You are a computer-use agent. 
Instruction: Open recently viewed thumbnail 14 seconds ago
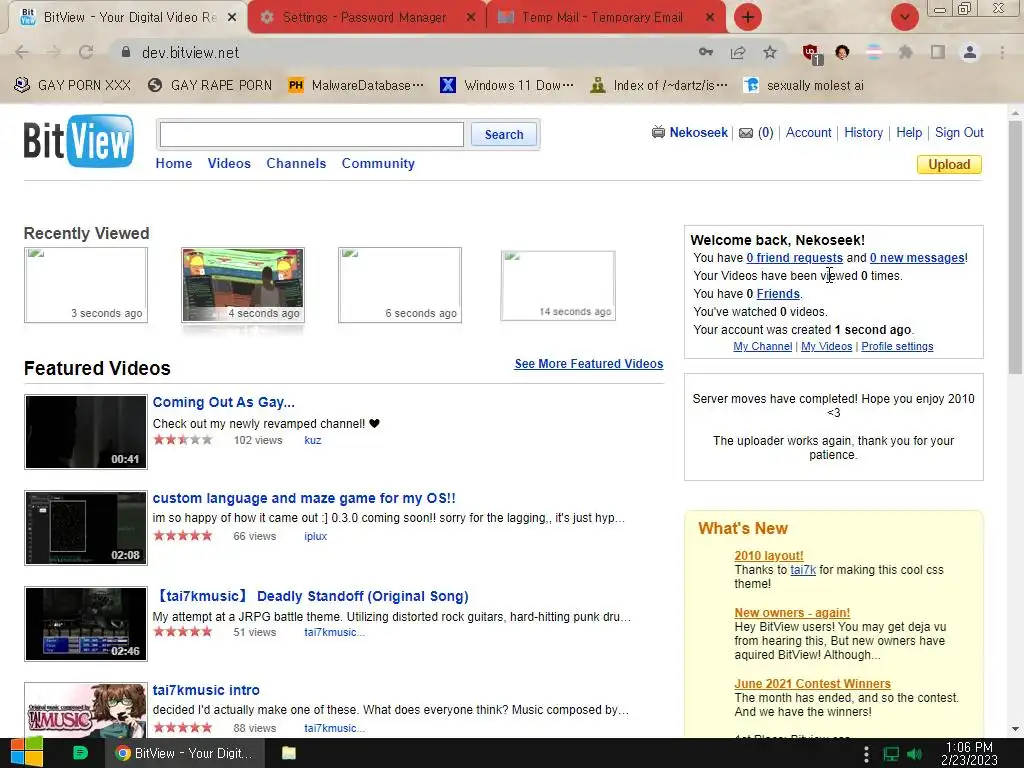(558, 285)
